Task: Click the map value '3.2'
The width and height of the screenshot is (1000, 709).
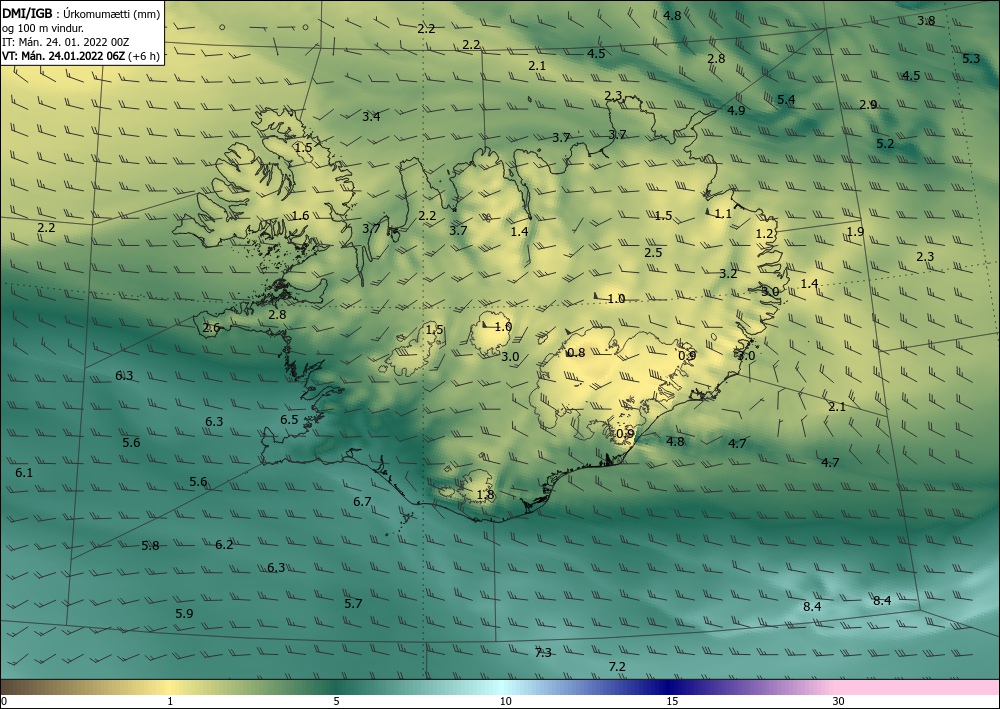Action: 728,274
